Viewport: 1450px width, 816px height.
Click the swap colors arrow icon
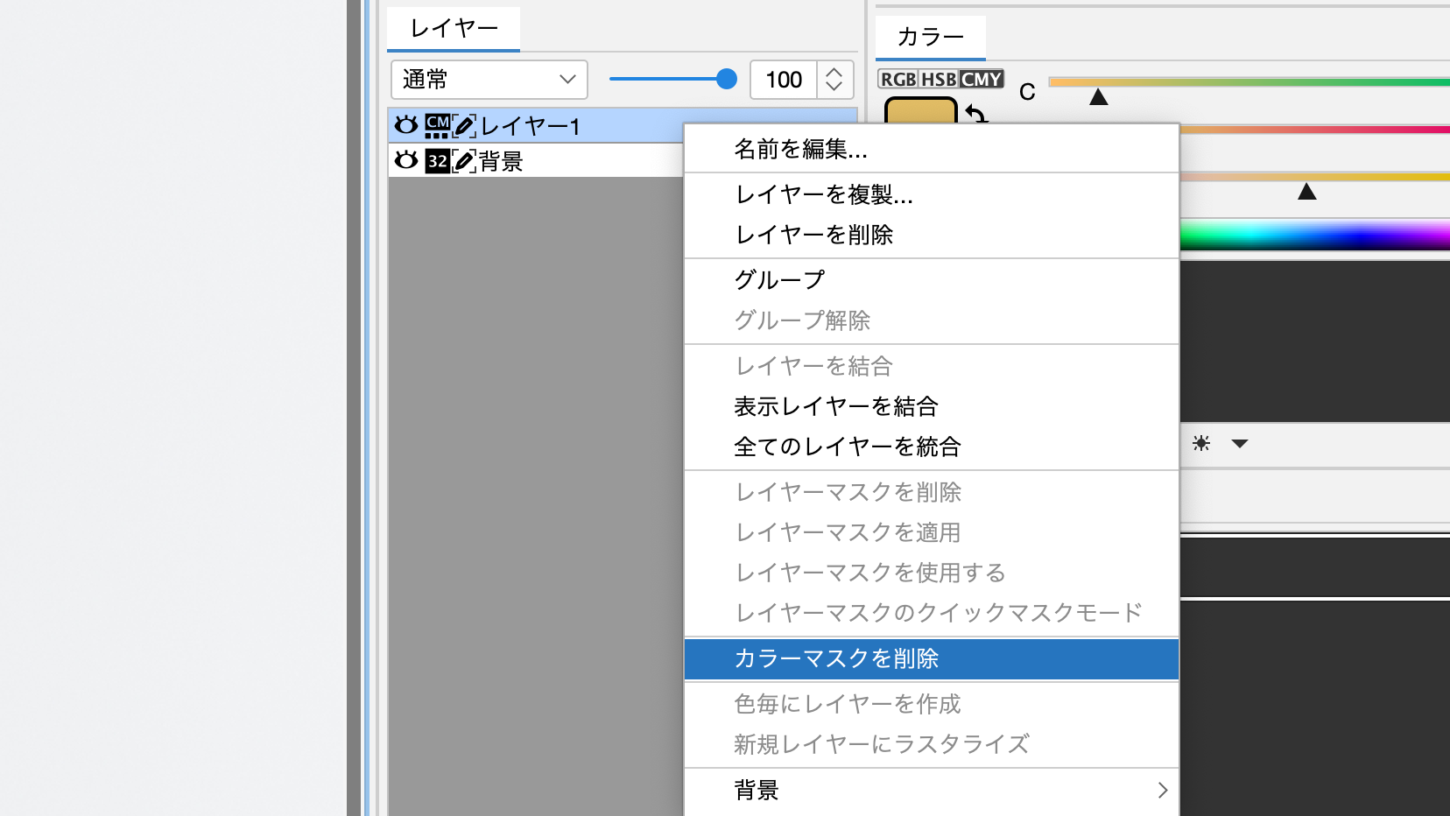pos(976,115)
